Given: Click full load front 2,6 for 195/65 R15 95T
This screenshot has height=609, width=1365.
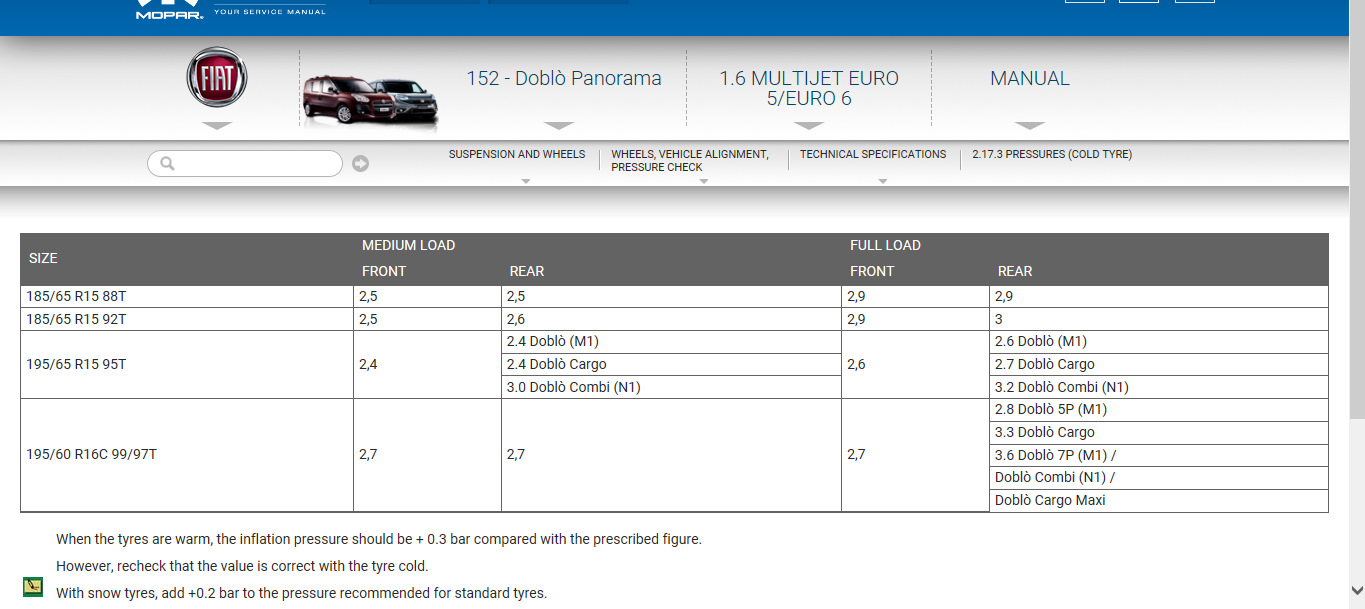Looking at the screenshot, I should tap(915, 364).
